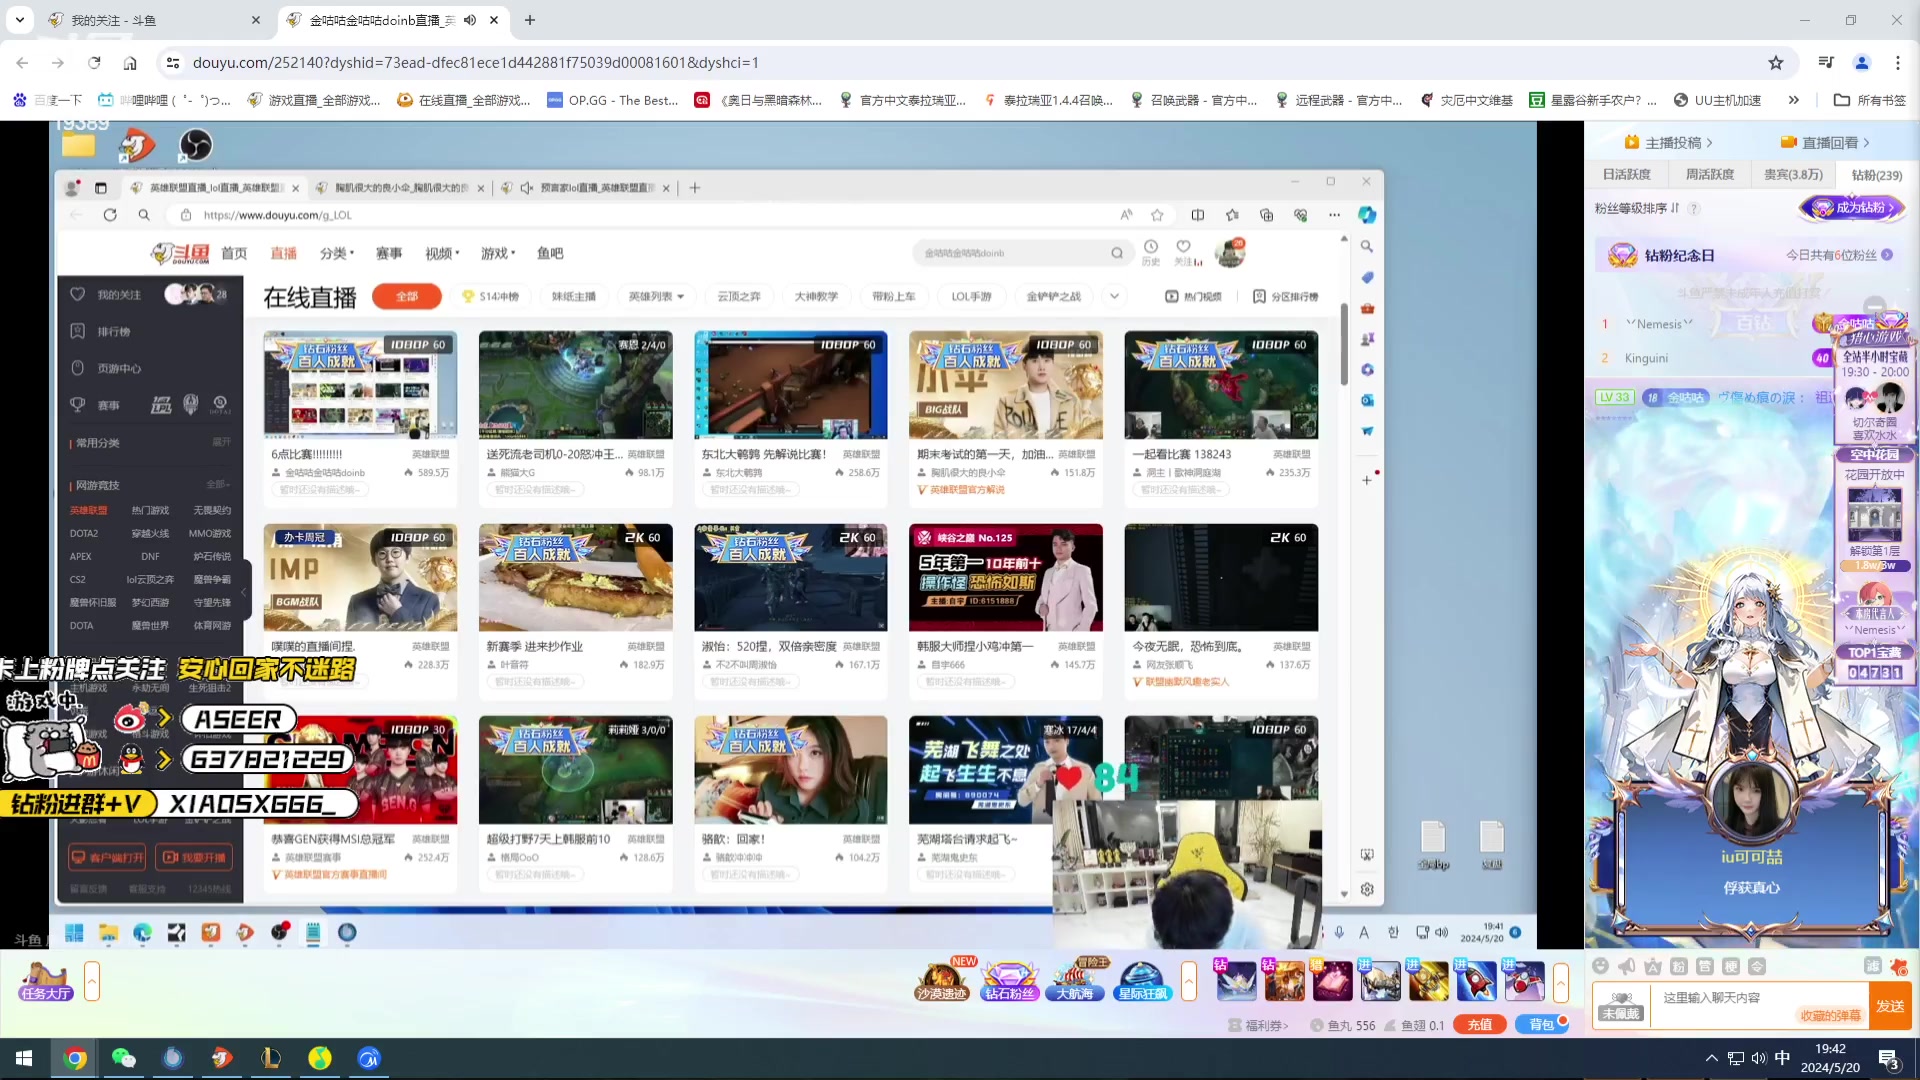Open WeChat from the taskbar
This screenshot has width=1920, height=1080.
[x=123, y=1058]
